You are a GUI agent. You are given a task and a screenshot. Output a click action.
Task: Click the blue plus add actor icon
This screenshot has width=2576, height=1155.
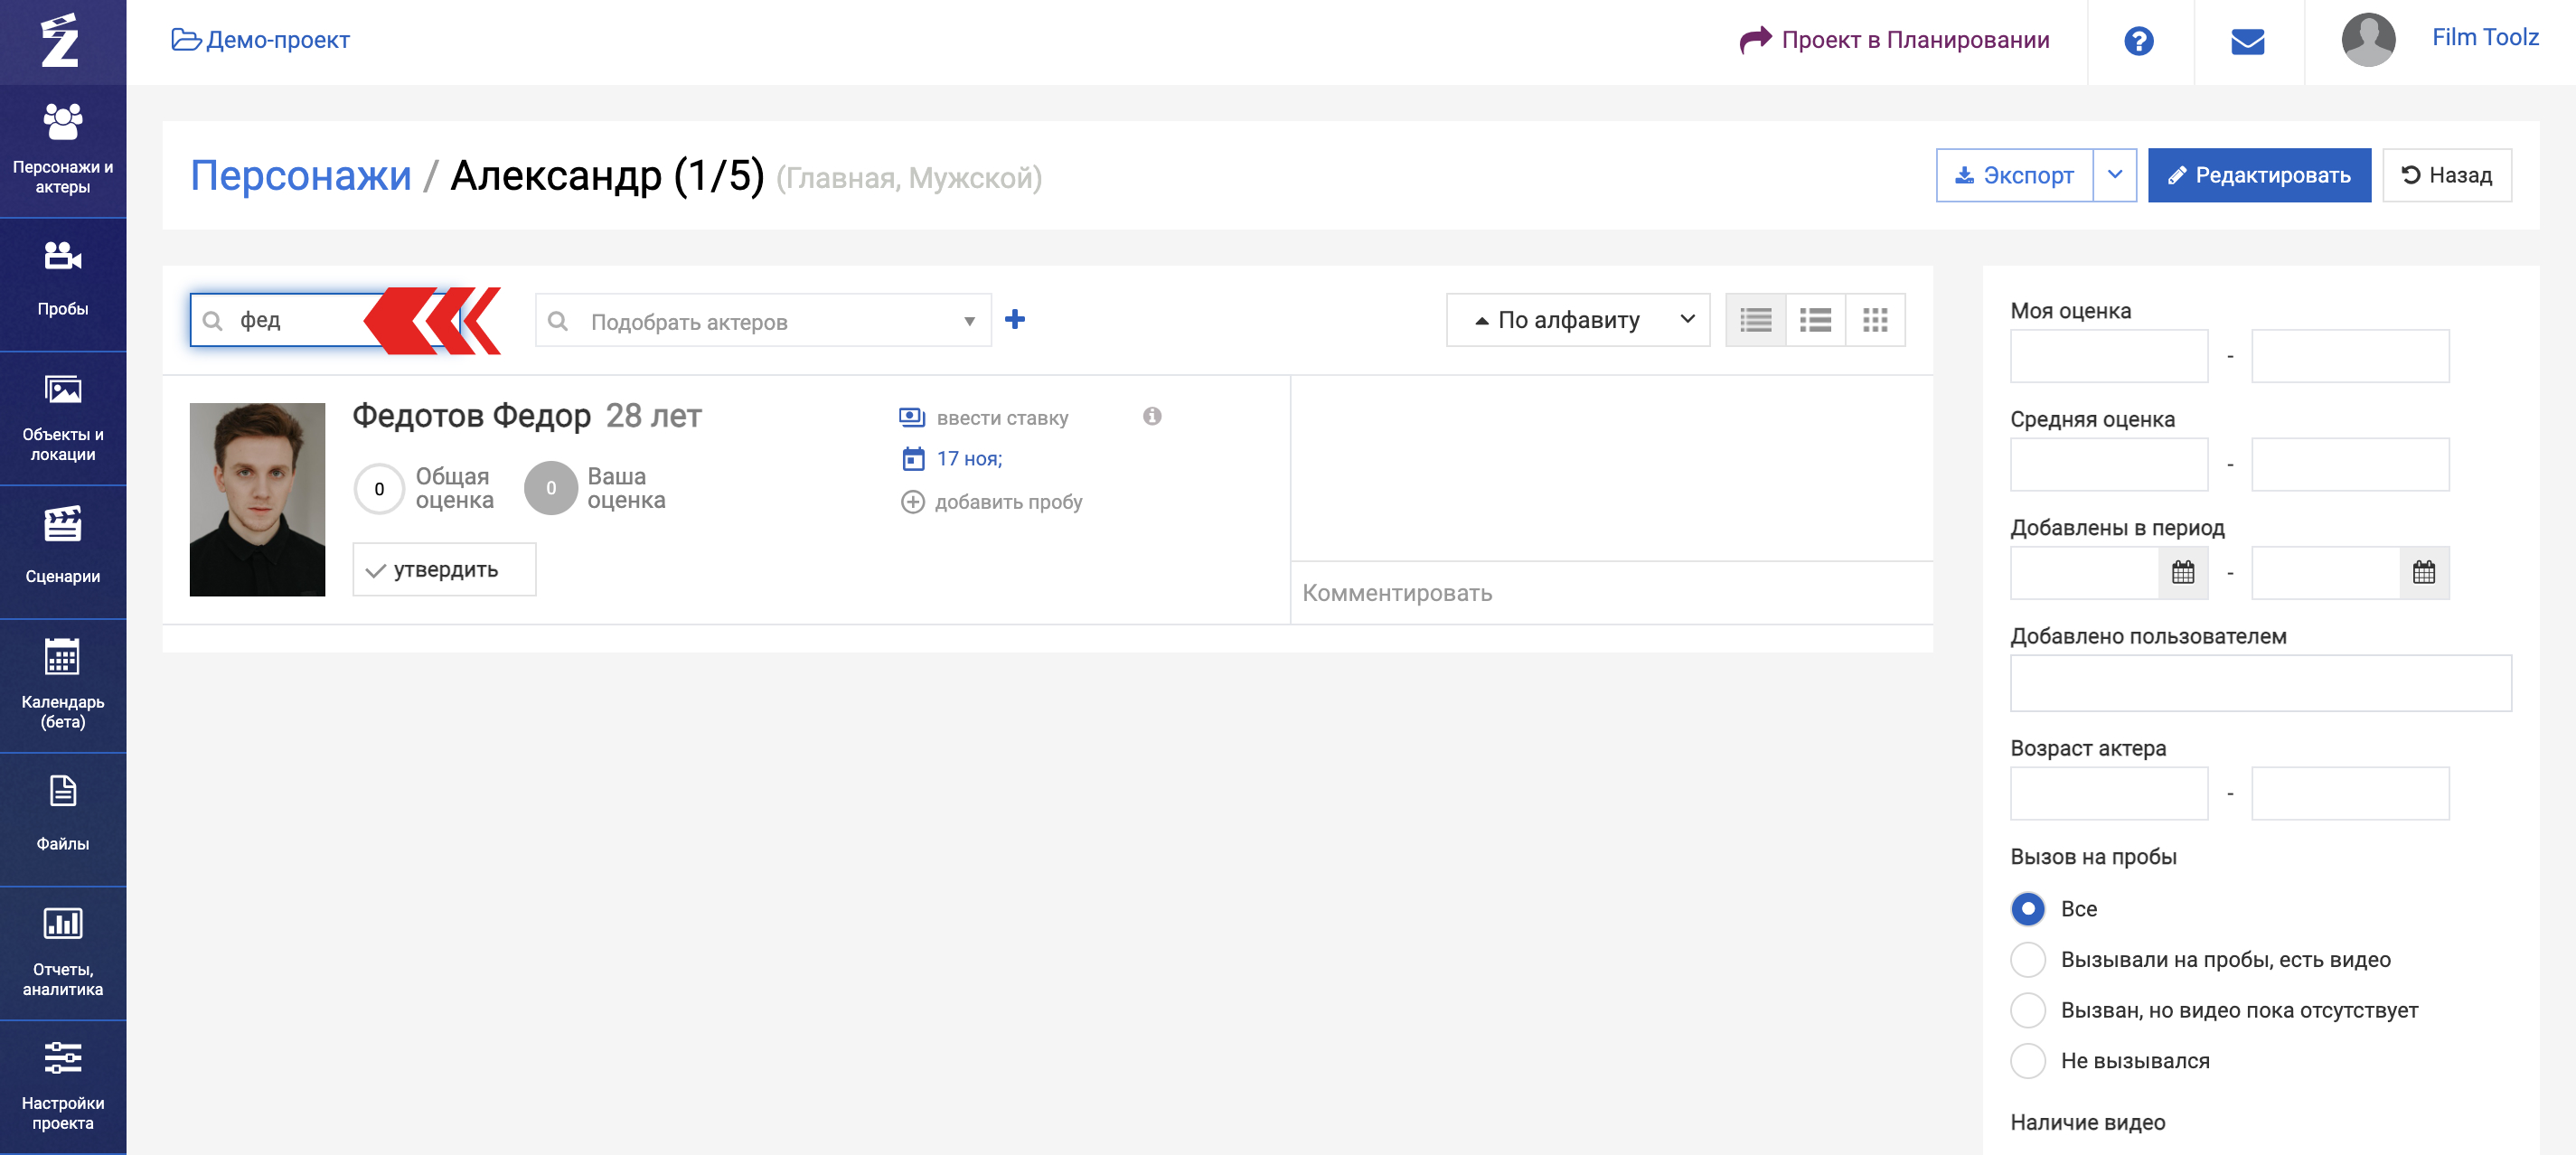[x=1014, y=319]
